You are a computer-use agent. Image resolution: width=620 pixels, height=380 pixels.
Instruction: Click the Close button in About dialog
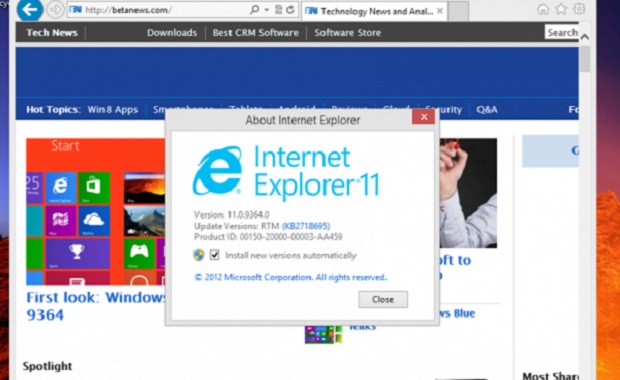pyautogui.click(x=383, y=299)
